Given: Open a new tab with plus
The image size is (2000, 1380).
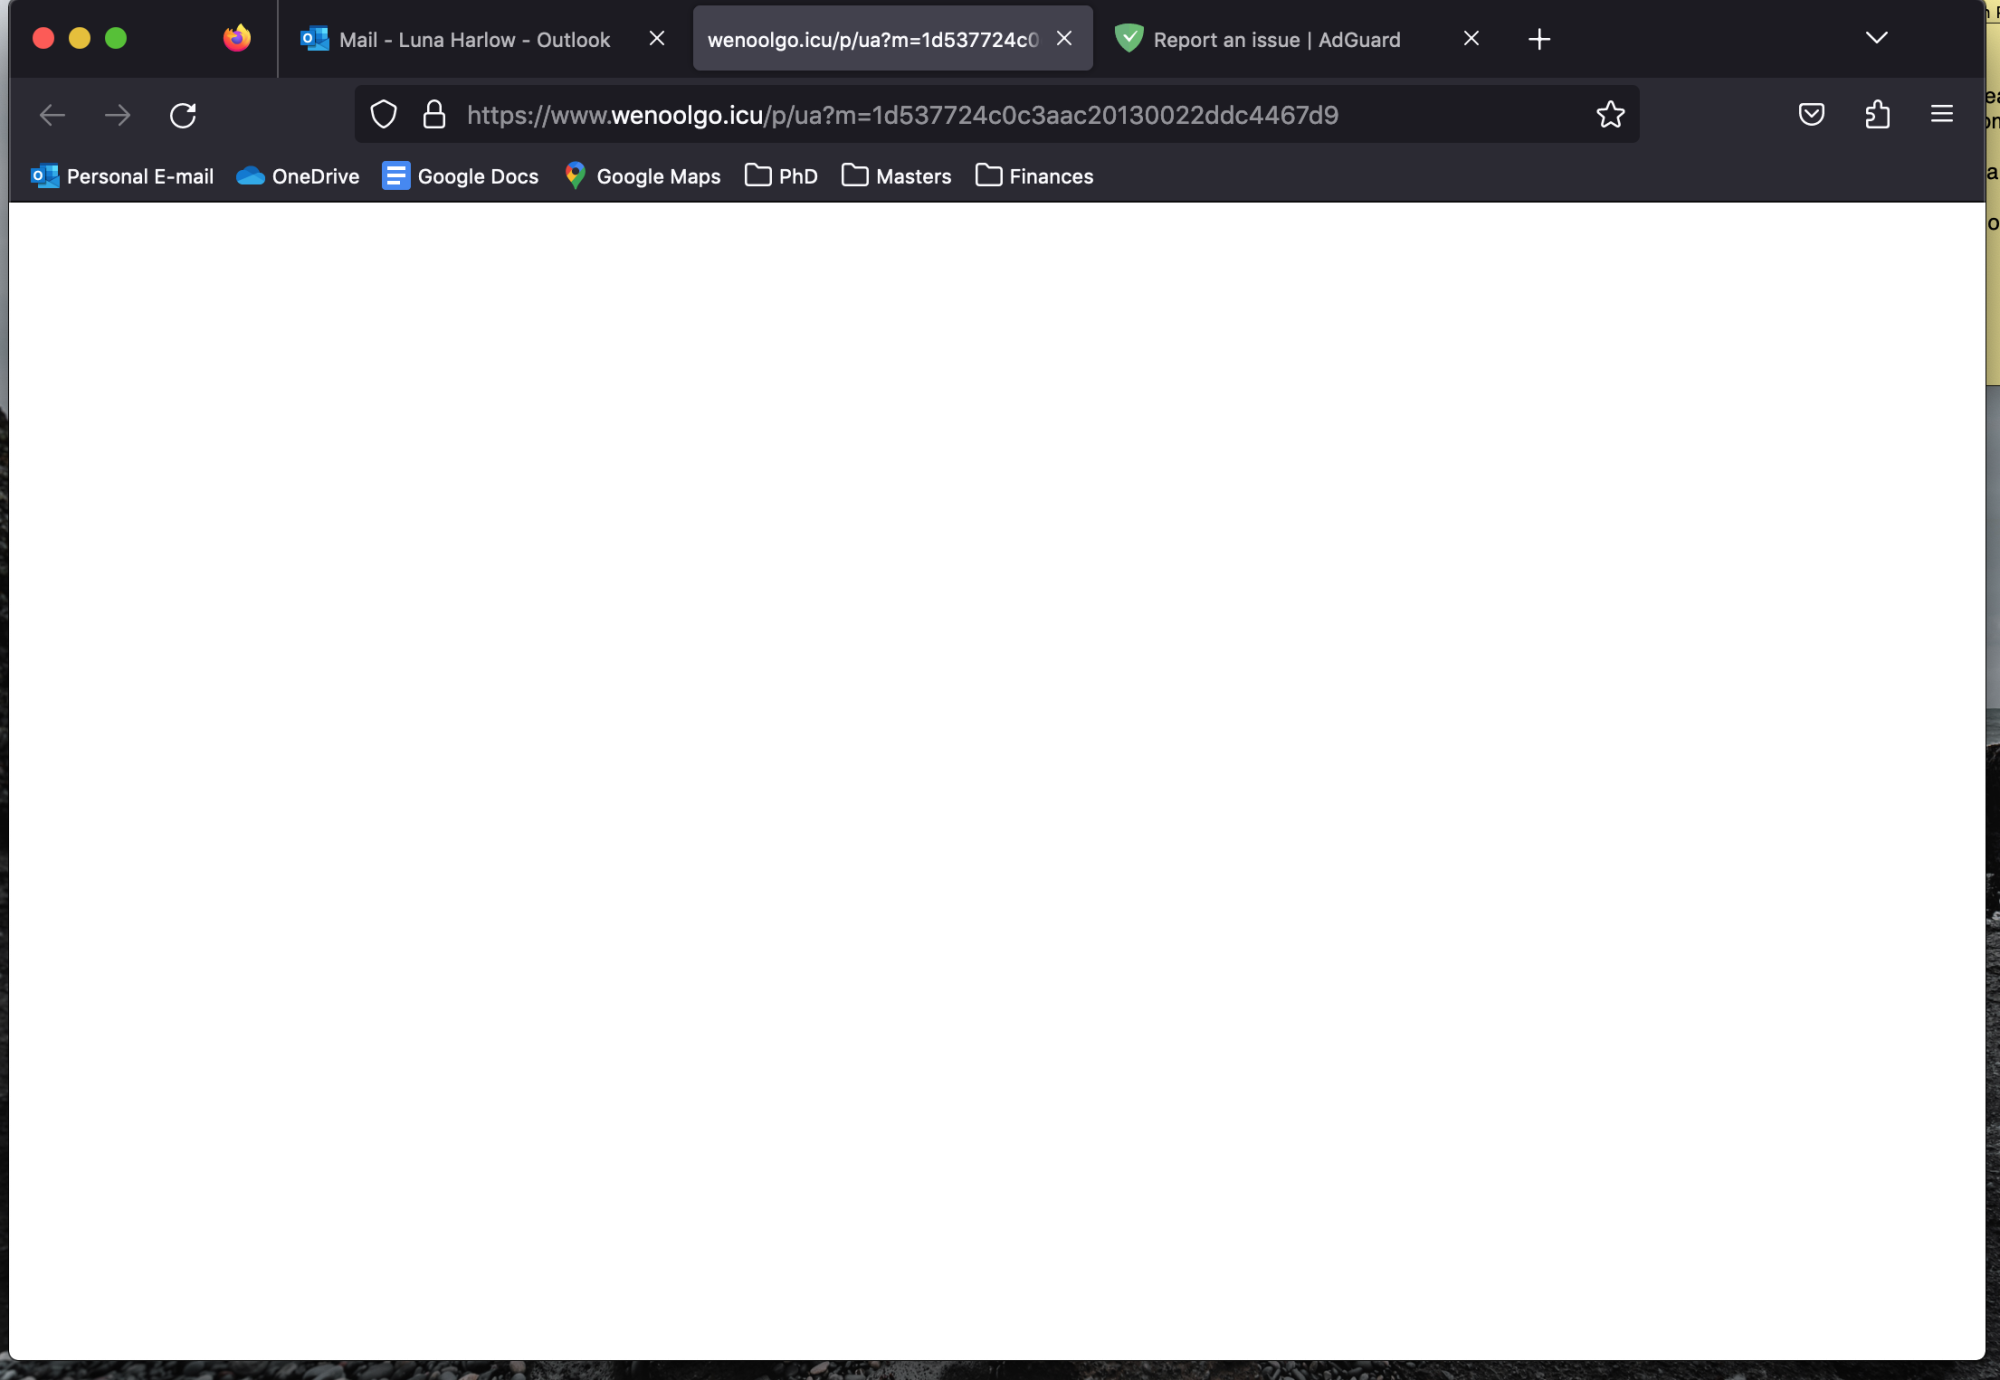Looking at the screenshot, I should point(1539,40).
